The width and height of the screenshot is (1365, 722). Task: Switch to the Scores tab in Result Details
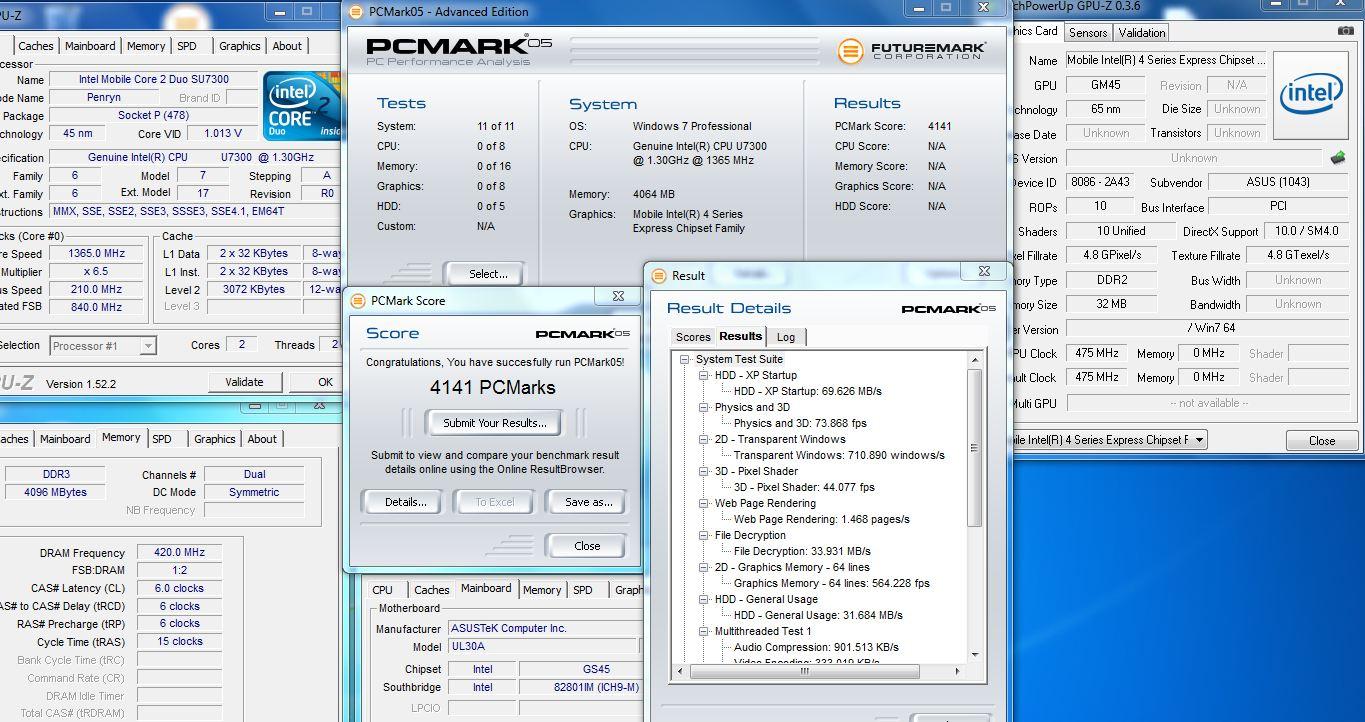692,337
